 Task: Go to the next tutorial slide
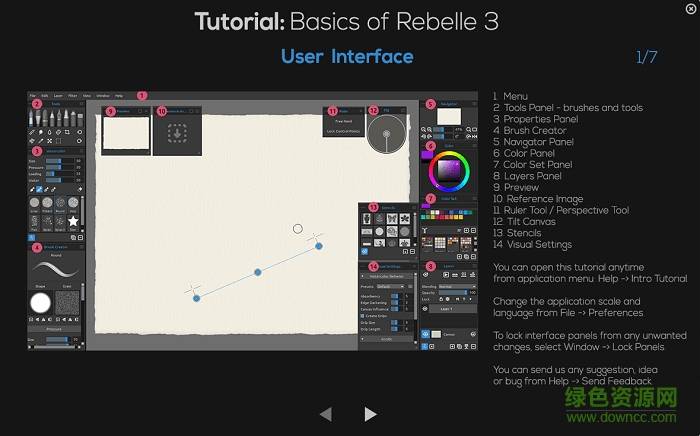(x=371, y=413)
